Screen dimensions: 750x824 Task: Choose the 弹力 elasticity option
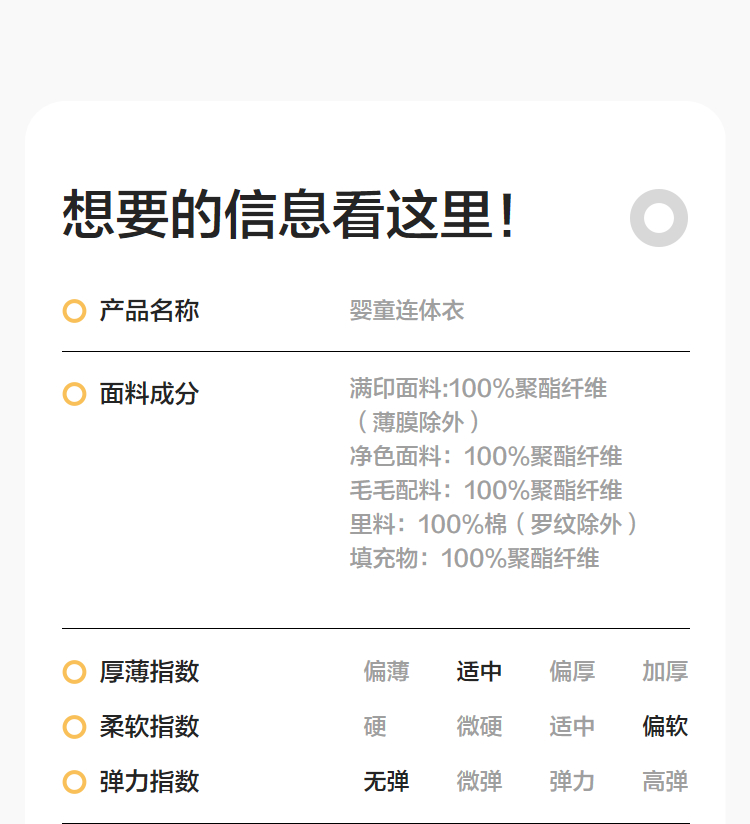pyautogui.click(x=572, y=782)
